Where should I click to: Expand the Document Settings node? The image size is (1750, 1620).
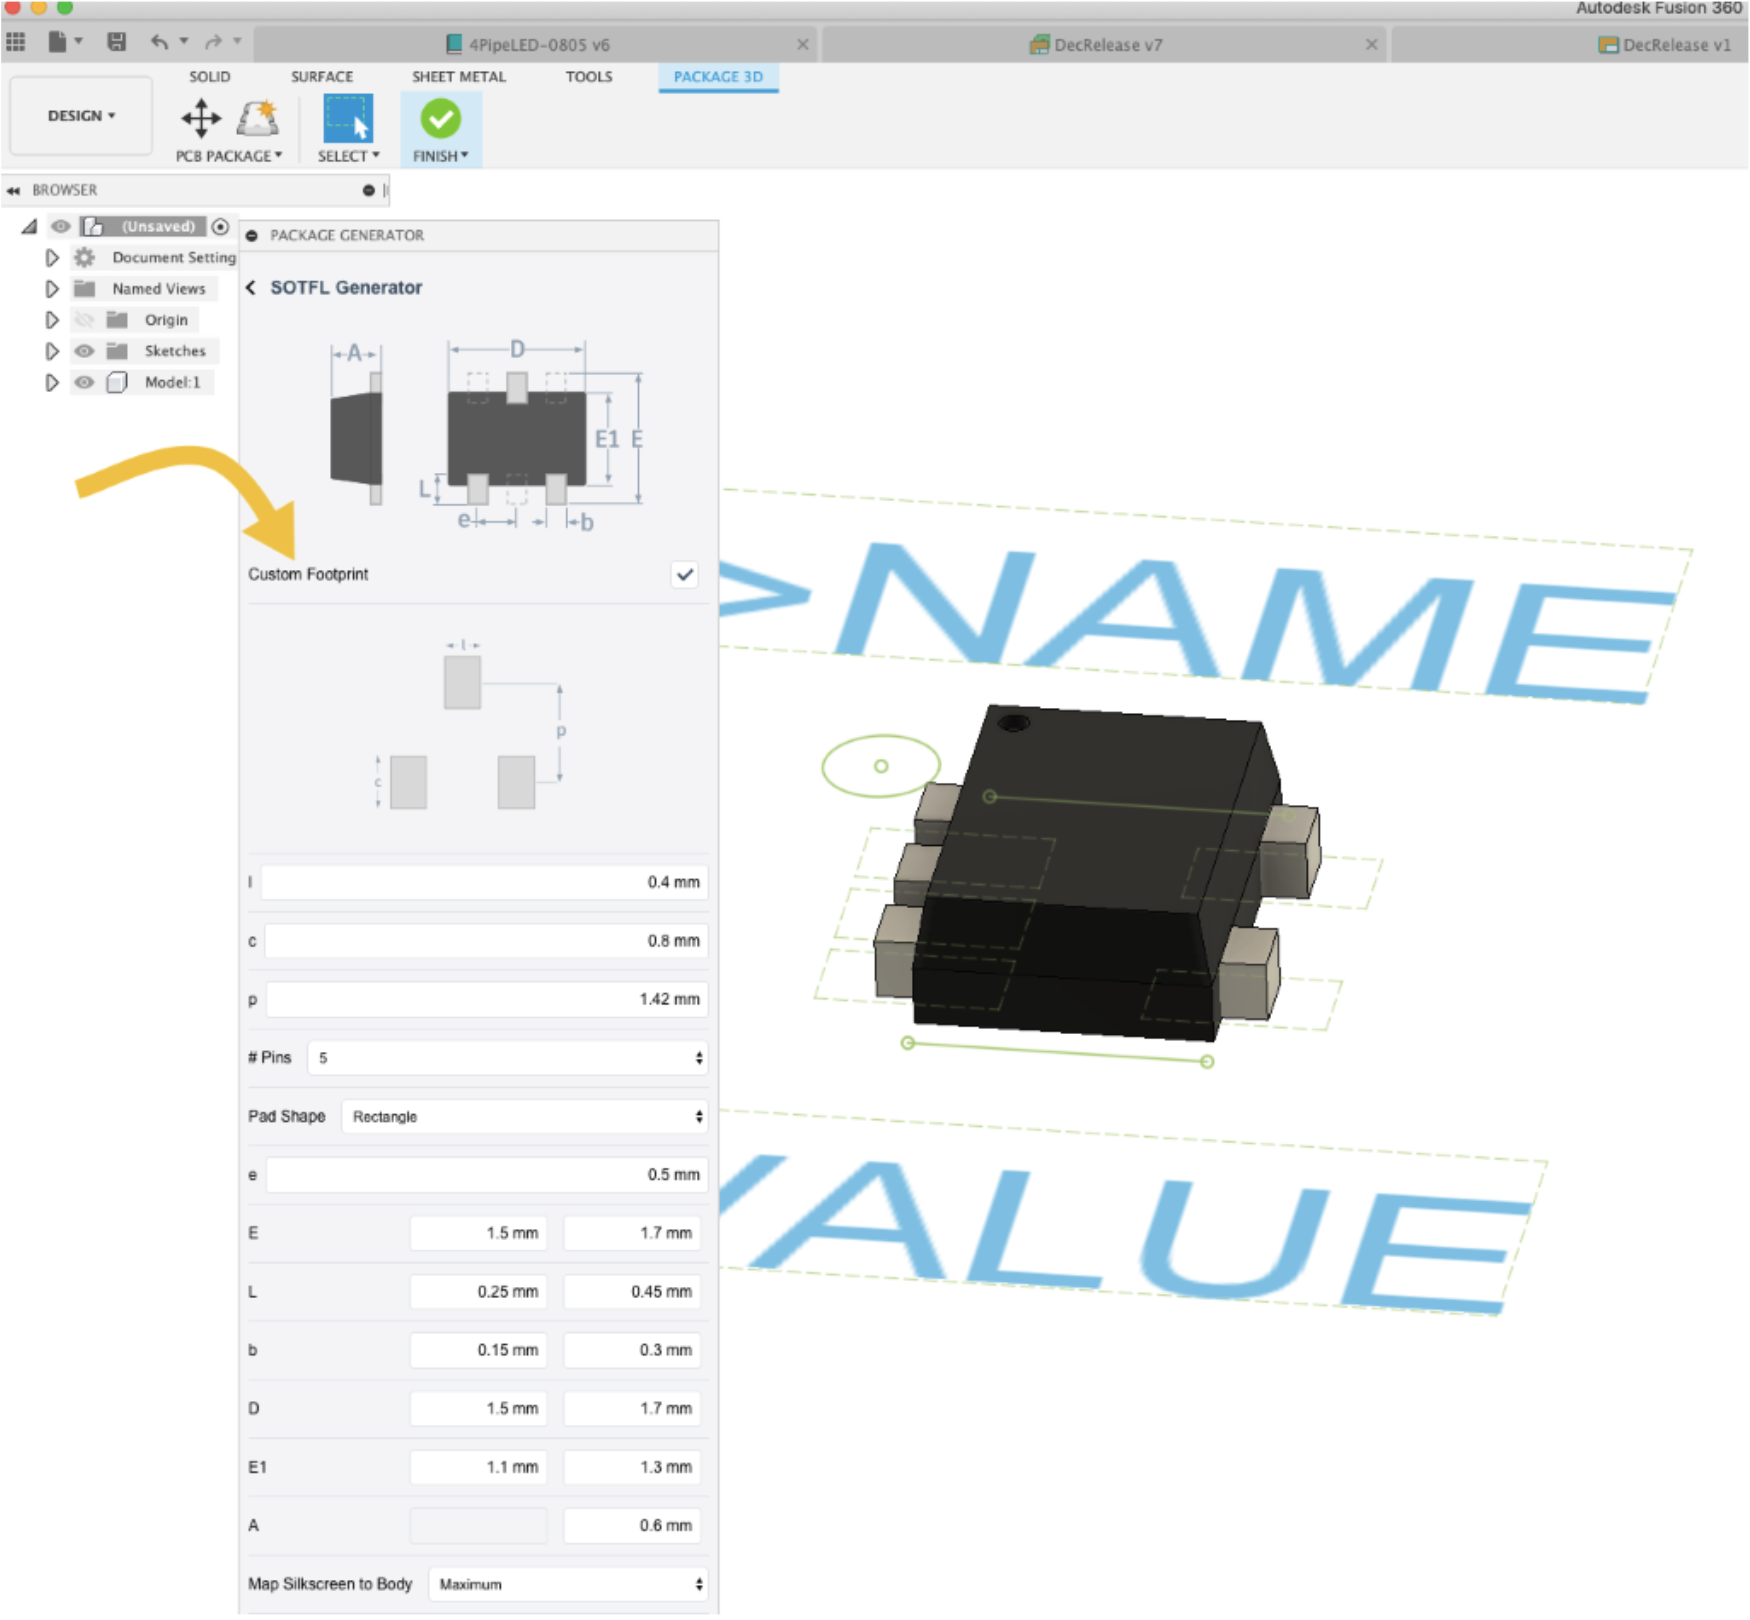pyautogui.click(x=52, y=258)
